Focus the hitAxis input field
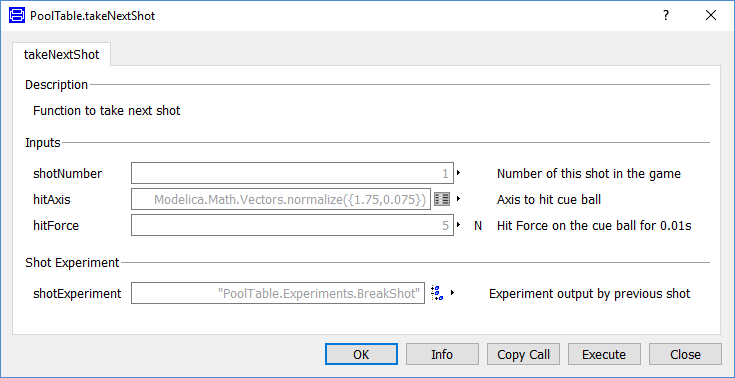 [x=281, y=199]
